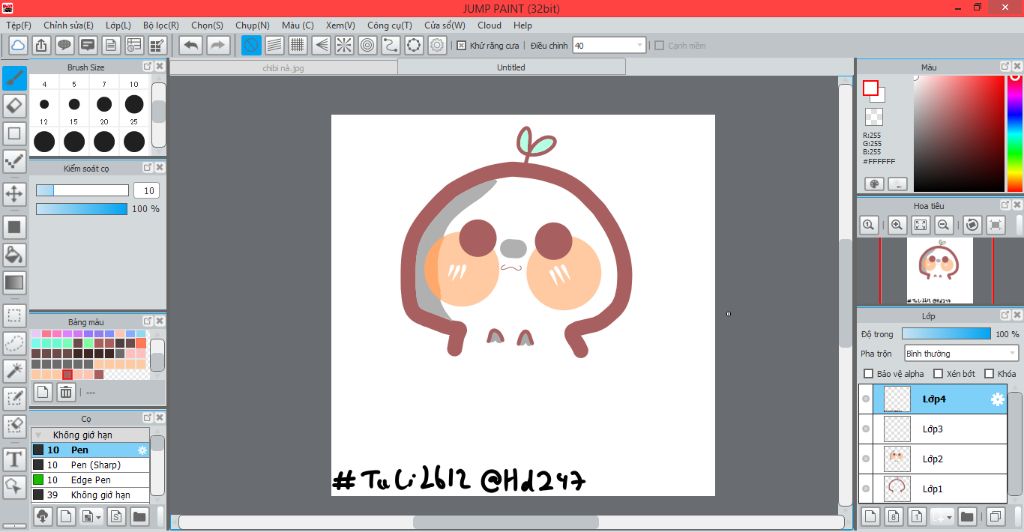This screenshot has height=532, width=1024.
Task: Open the Tệp(F) menu
Action: (x=18, y=25)
